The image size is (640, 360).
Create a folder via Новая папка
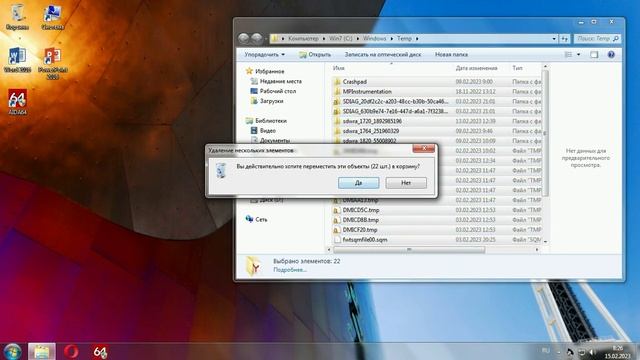tap(451, 54)
